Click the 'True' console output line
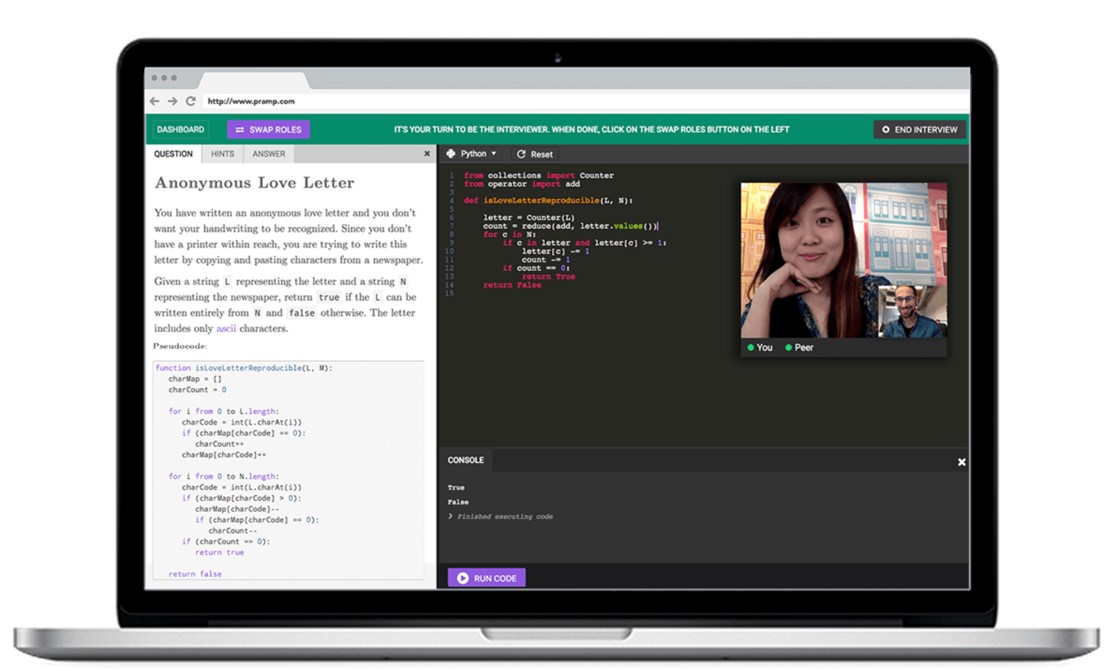 [x=455, y=488]
